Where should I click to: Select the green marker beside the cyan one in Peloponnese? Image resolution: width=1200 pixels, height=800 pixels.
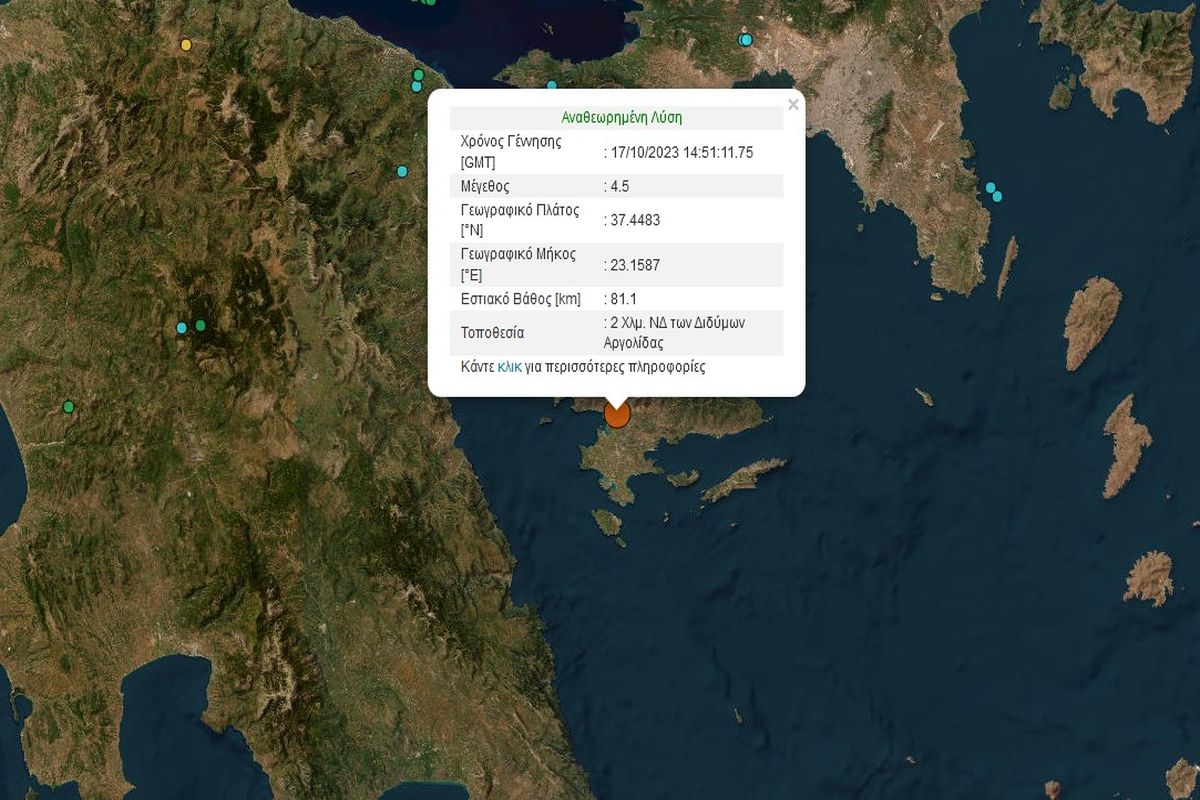click(200, 325)
